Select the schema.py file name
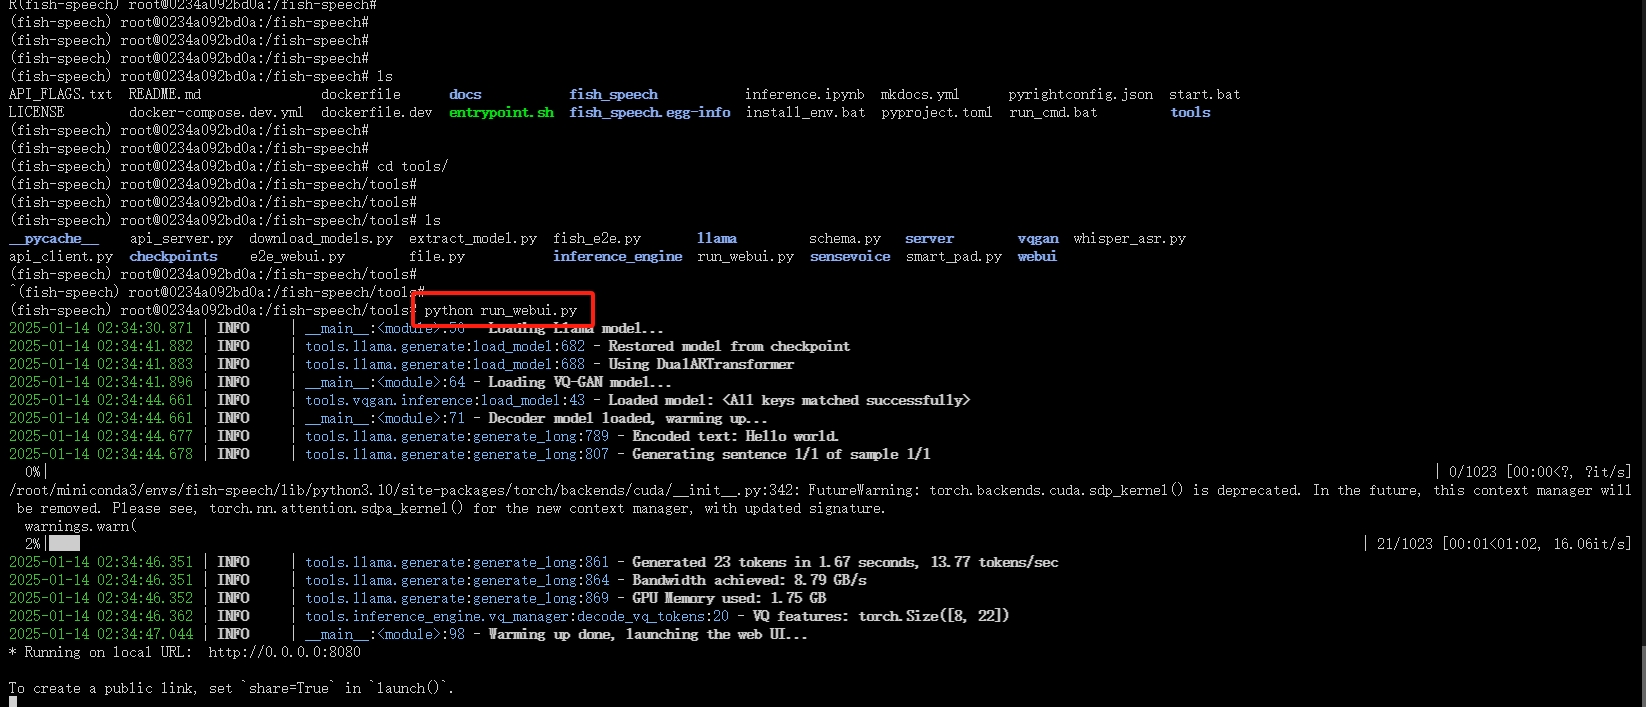Viewport: 1646px width, 707px height. (x=845, y=238)
